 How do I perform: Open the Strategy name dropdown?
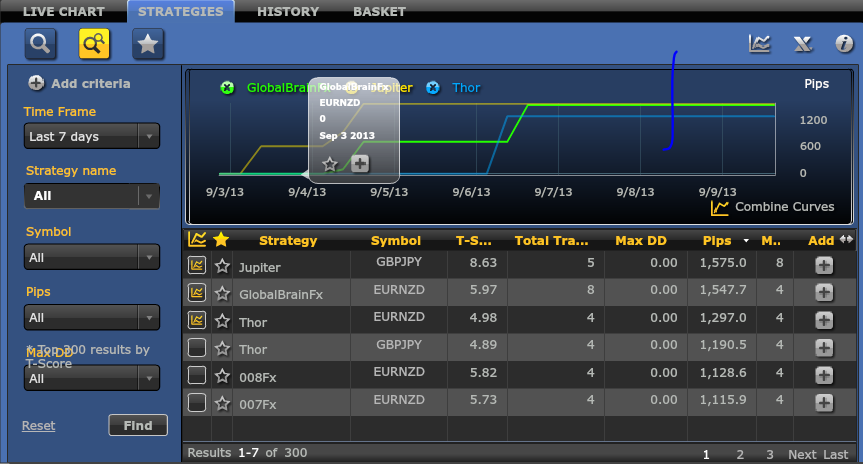click(92, 196)
